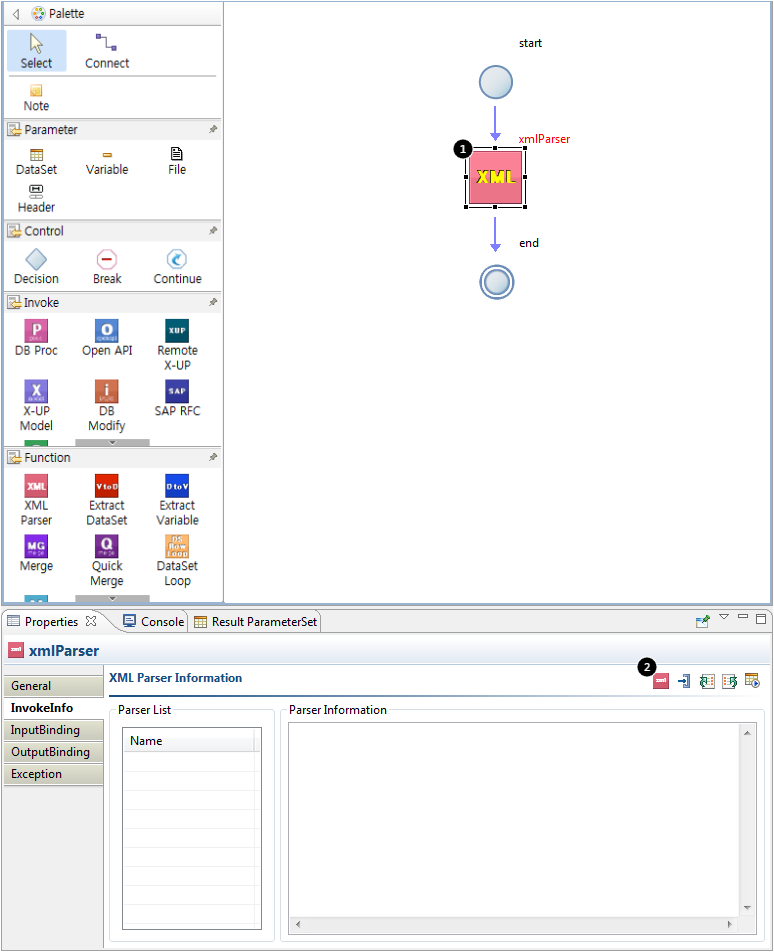Pin the Function palette drawer
Screen dimensions: 774x952
click(x=212, y=457)
